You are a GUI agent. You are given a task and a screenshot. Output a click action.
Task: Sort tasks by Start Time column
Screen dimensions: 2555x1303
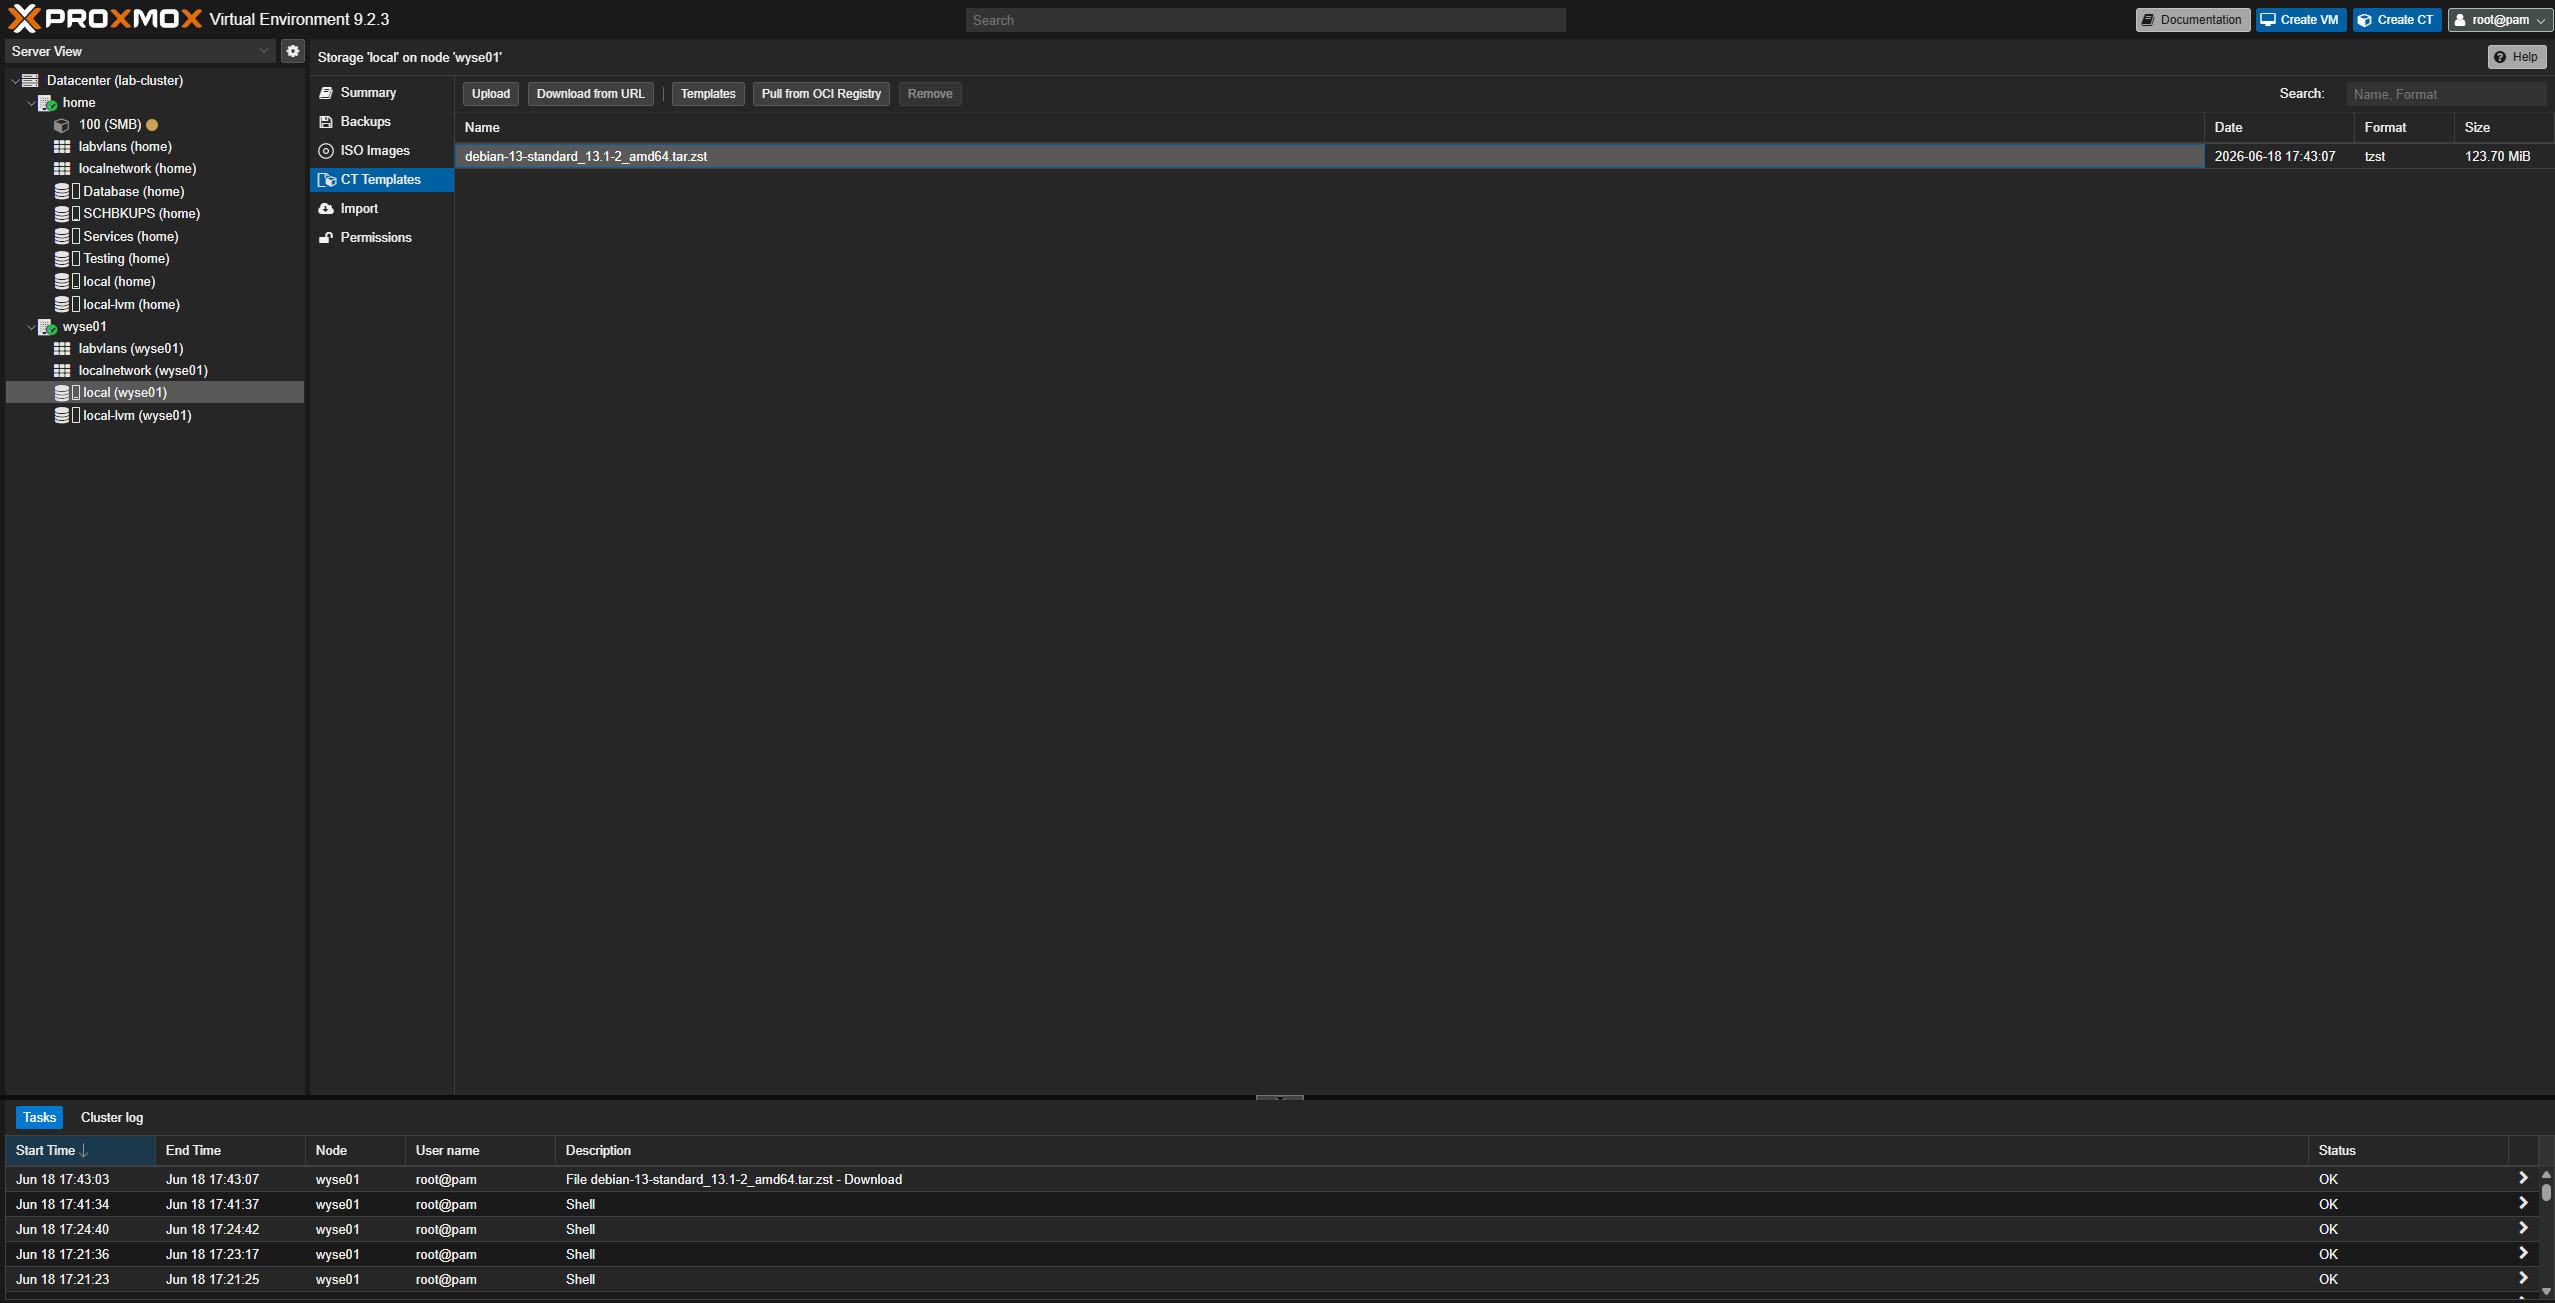pos(80,1151)
